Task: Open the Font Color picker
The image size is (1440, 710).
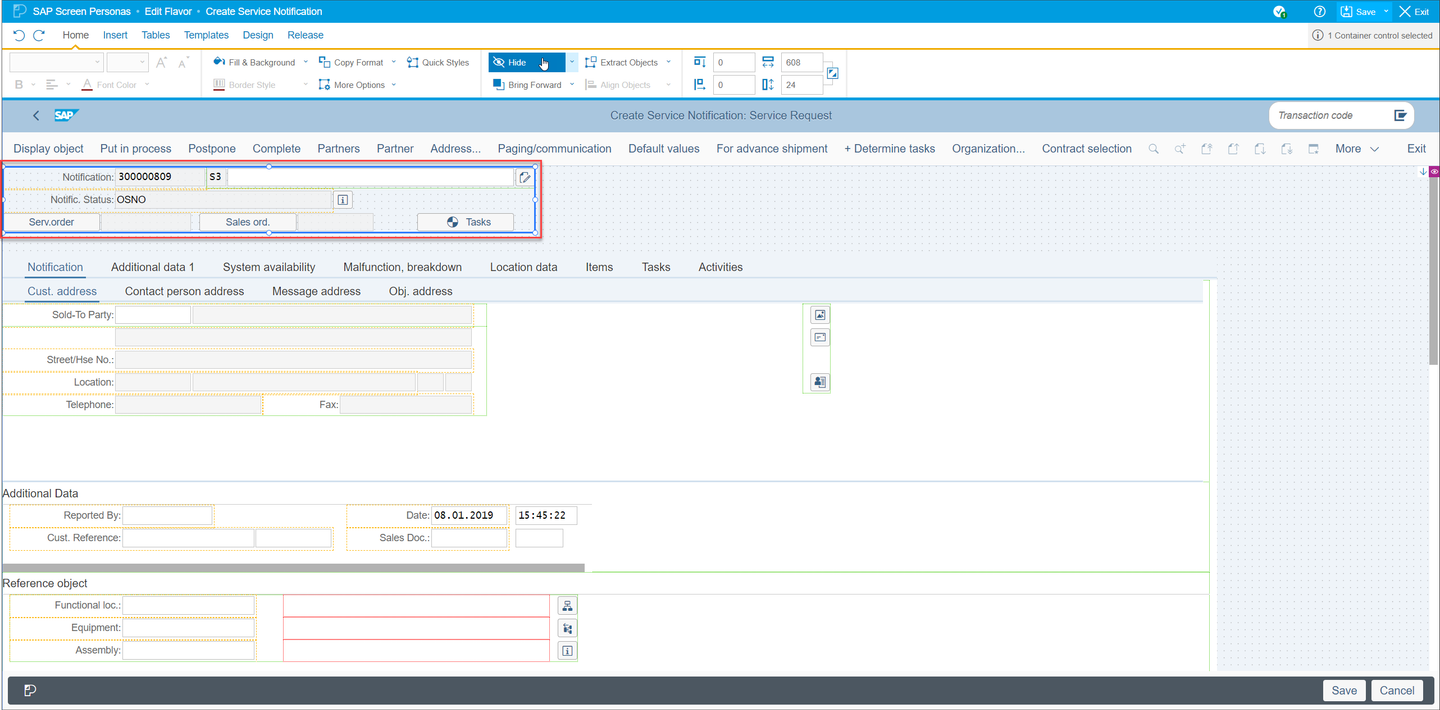Action: point(109,85)
